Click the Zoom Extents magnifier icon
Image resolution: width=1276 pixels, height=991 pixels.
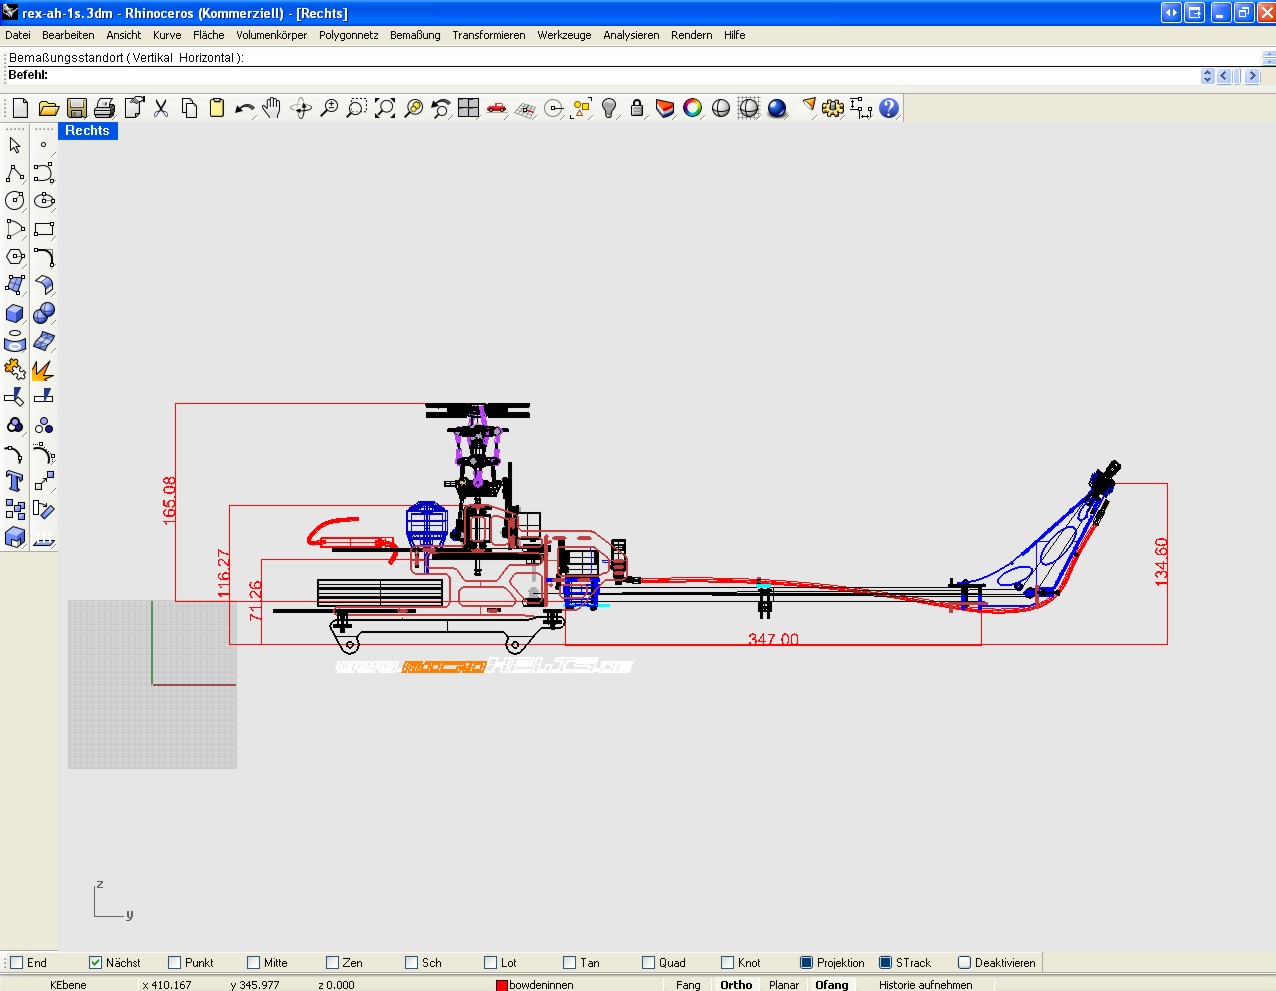click(385, 108)
